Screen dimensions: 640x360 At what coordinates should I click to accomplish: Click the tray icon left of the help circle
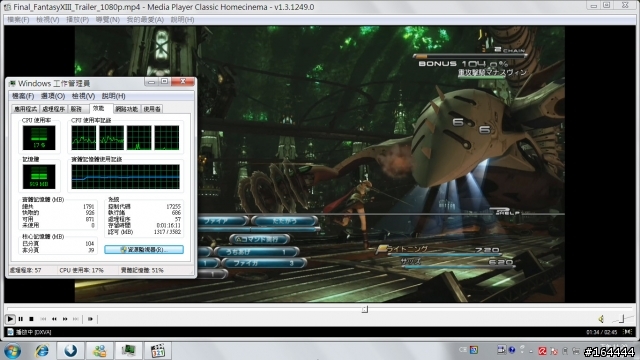[x=501, y=350]
